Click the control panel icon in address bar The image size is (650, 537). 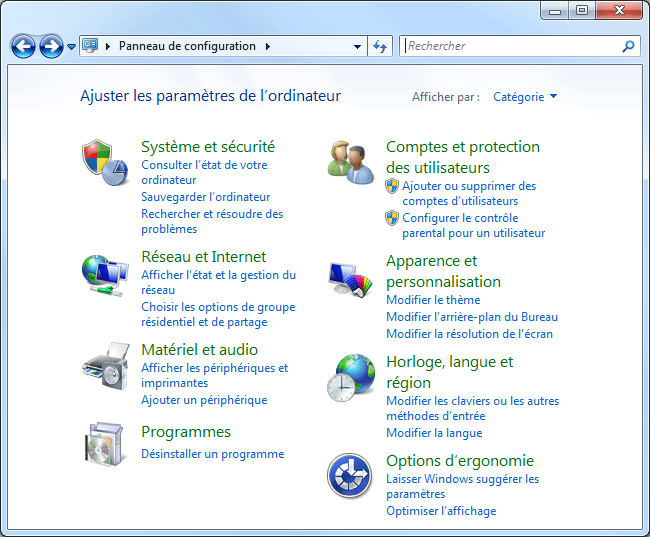point(90,46)
